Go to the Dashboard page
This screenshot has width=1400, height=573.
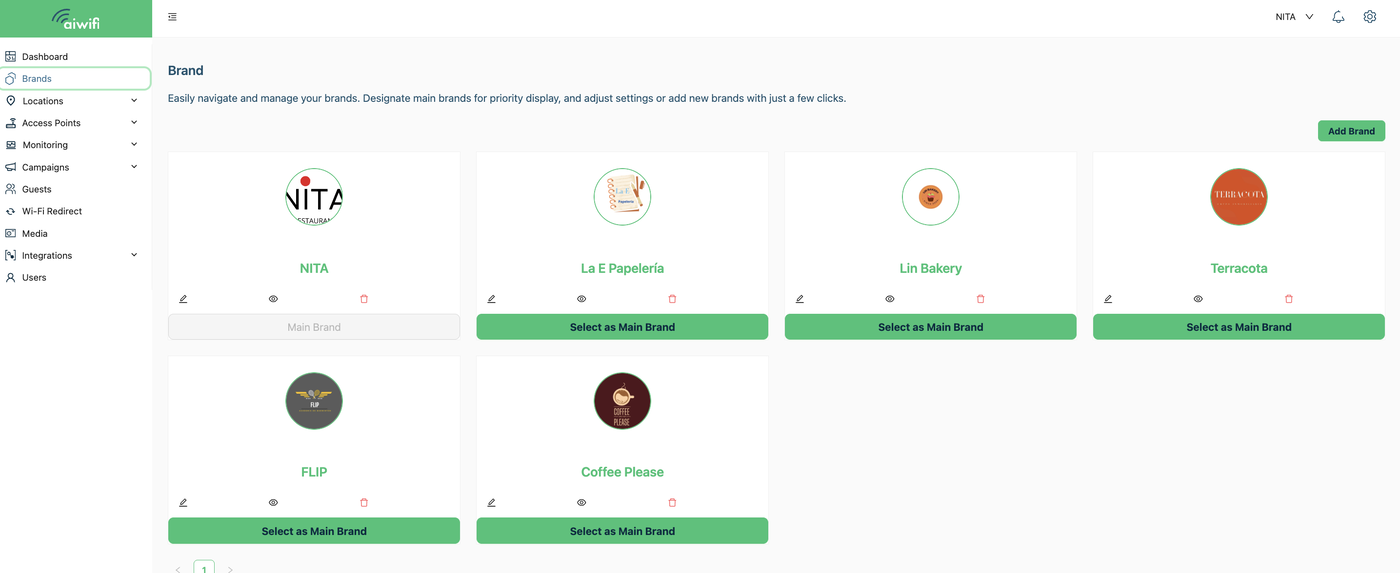point(45,57)
